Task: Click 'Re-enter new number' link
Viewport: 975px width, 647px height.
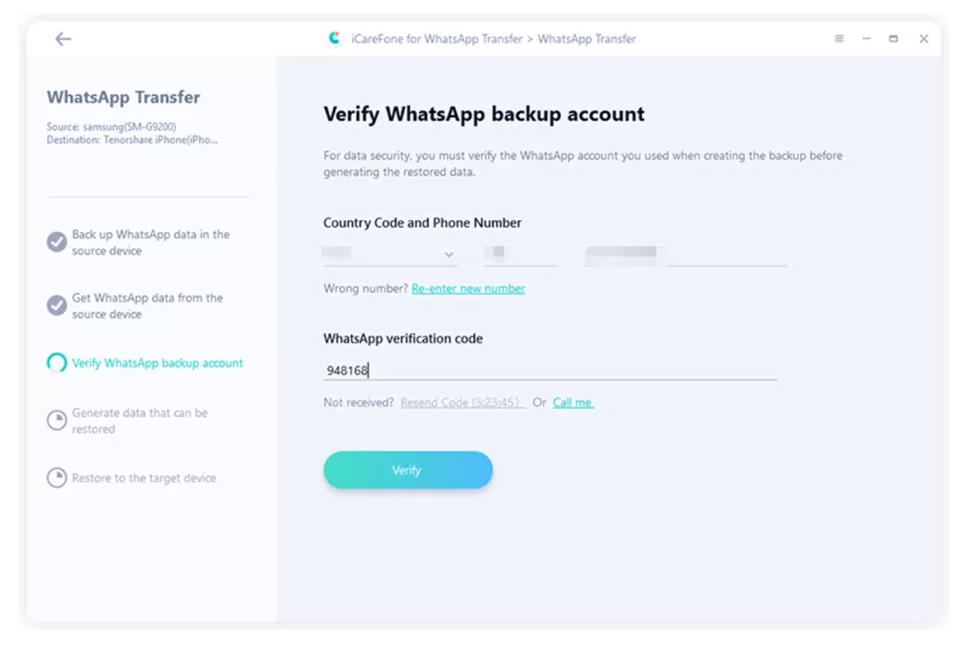Action: (x=468, y=288)
